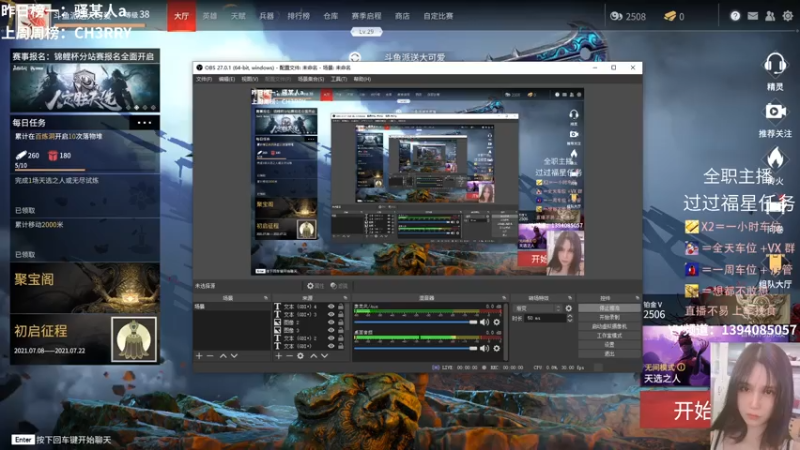Open source properties gear below sources list

pos(301,356)
